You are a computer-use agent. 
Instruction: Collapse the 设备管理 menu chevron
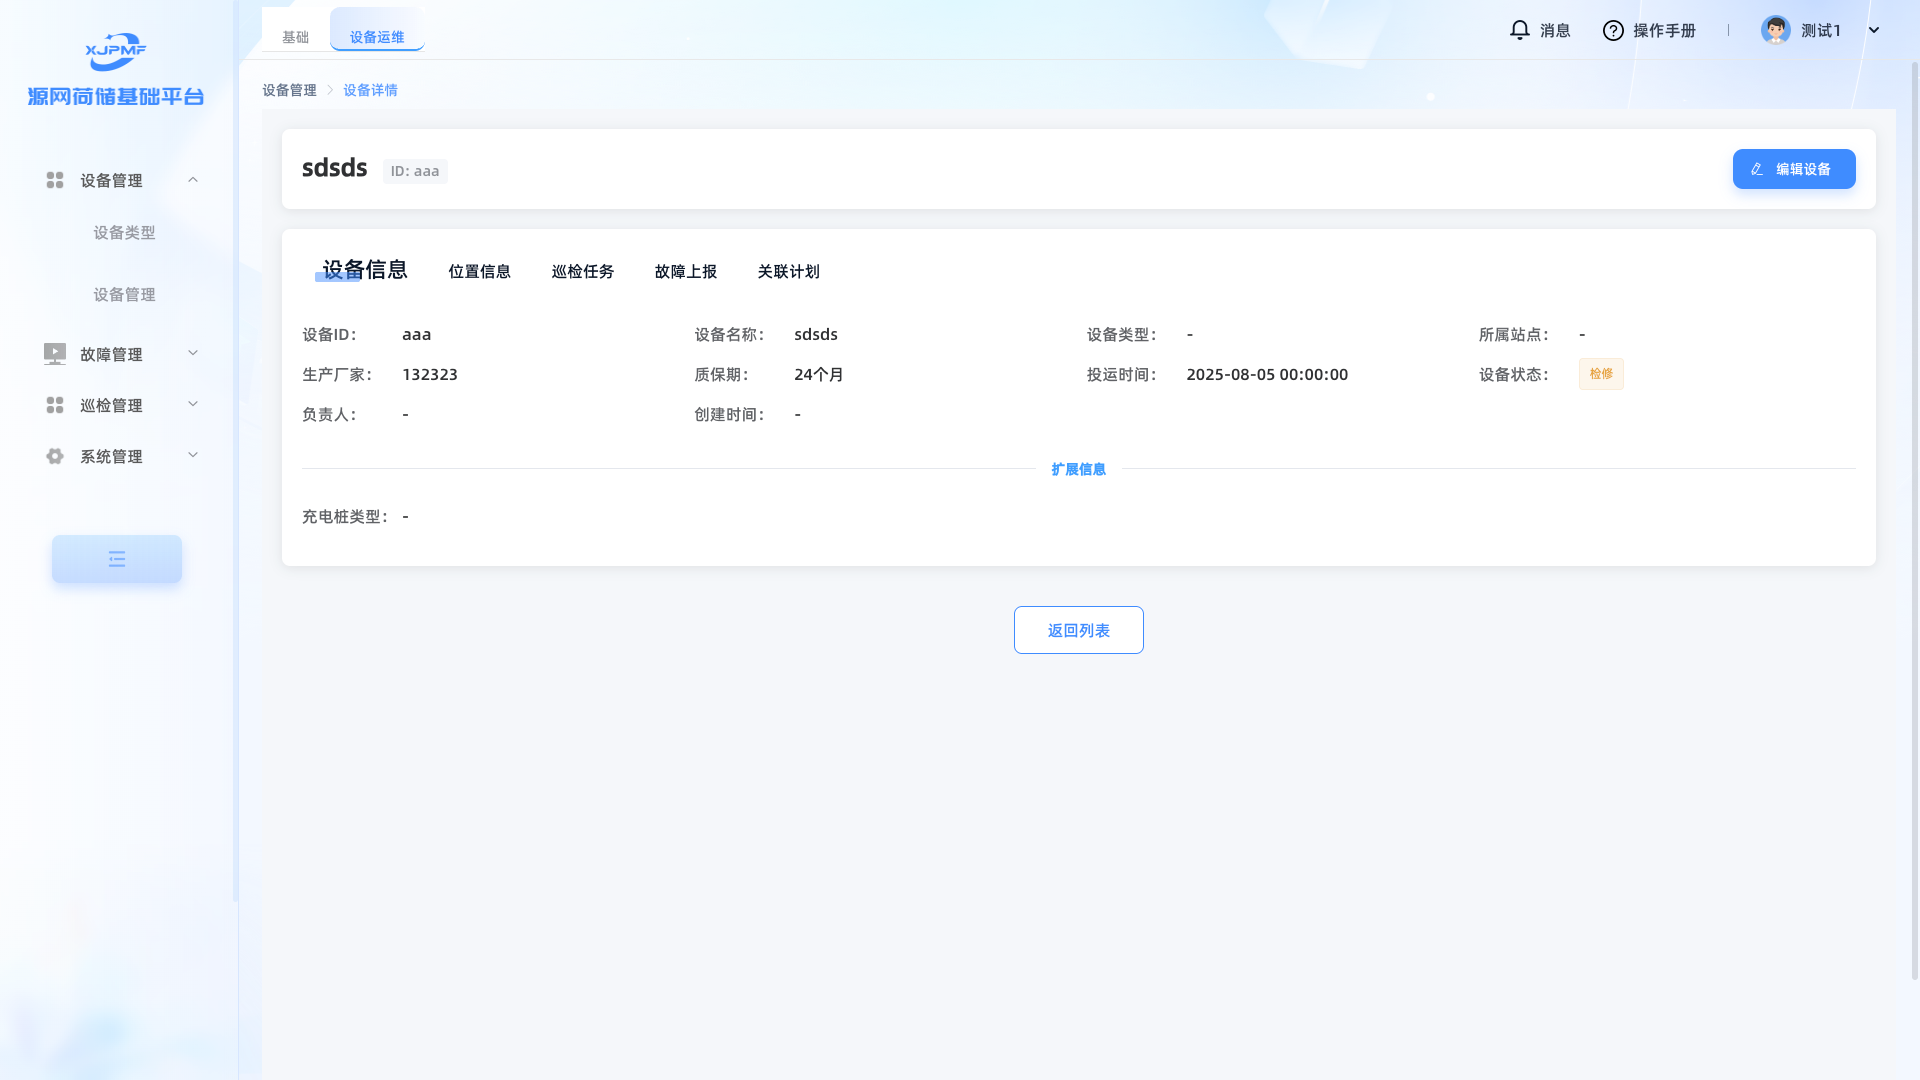[x=193, y=180]
